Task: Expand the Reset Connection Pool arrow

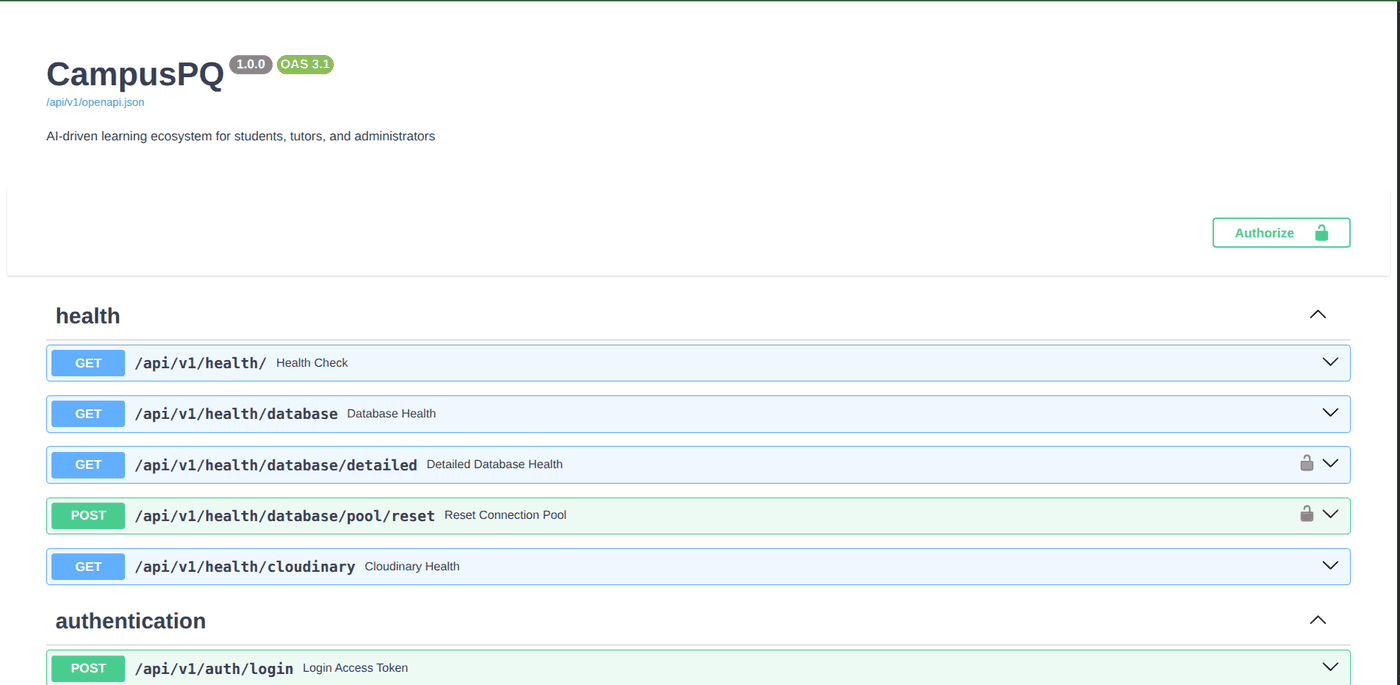Action: click(1330, 515)
